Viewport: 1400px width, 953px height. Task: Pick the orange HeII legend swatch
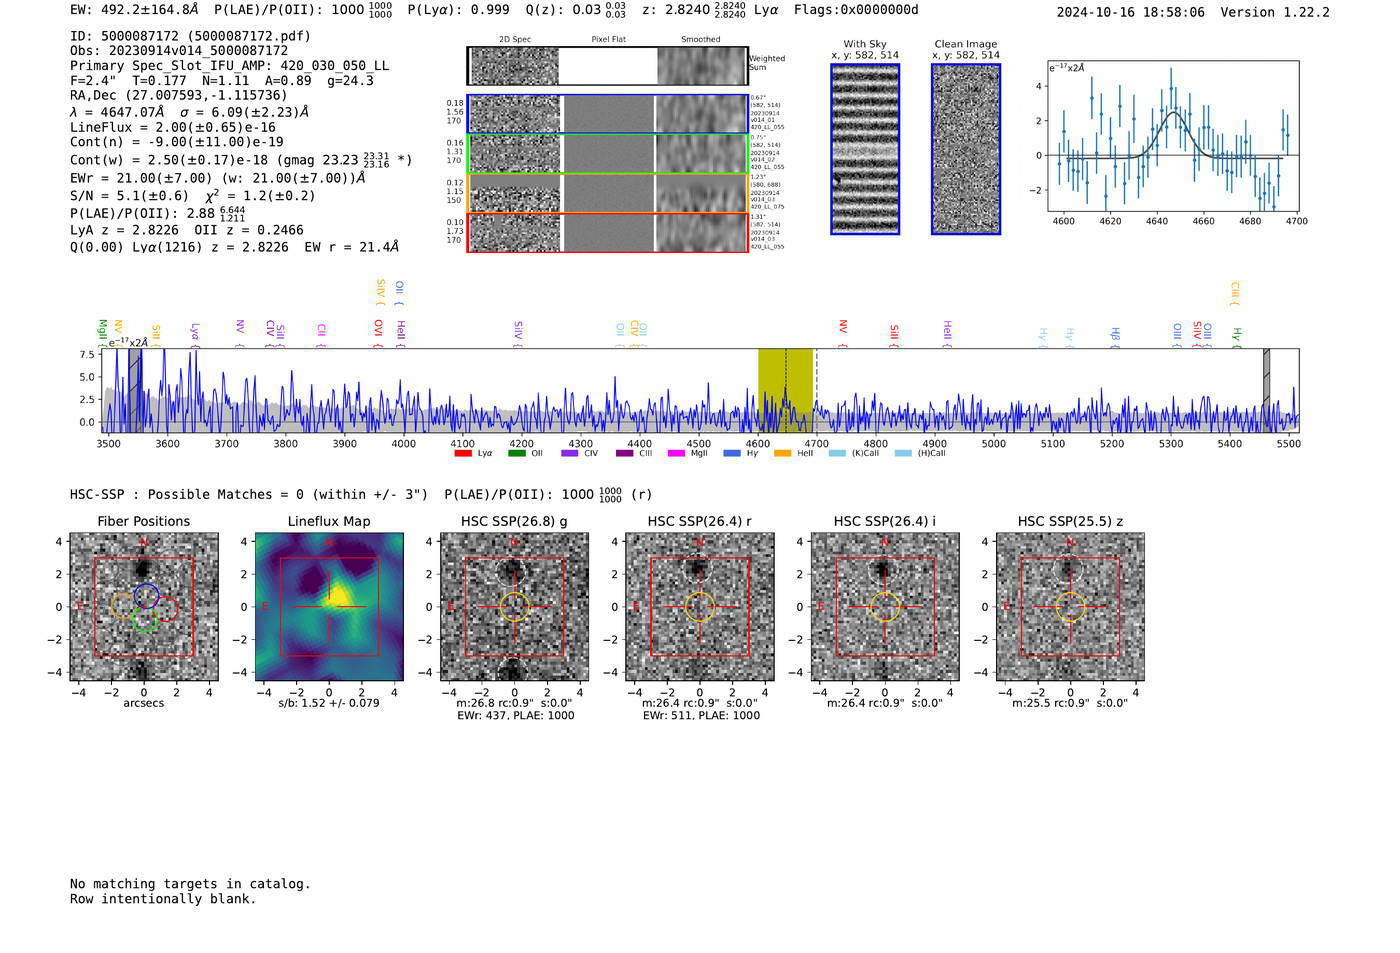[783, 453]
